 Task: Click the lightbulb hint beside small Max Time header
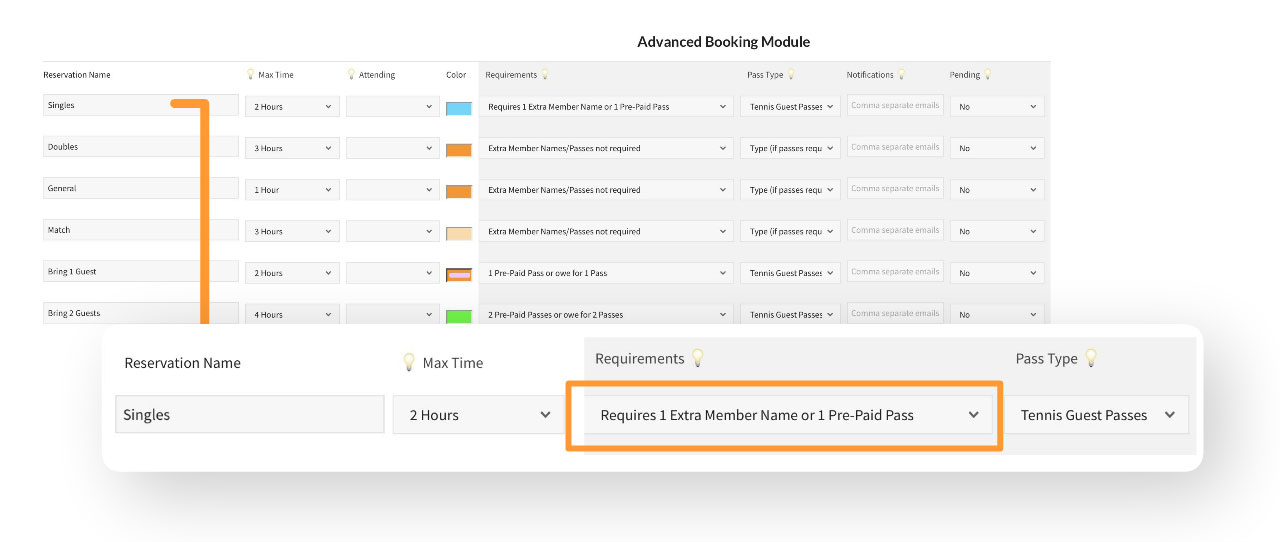(x=250, y=75)
